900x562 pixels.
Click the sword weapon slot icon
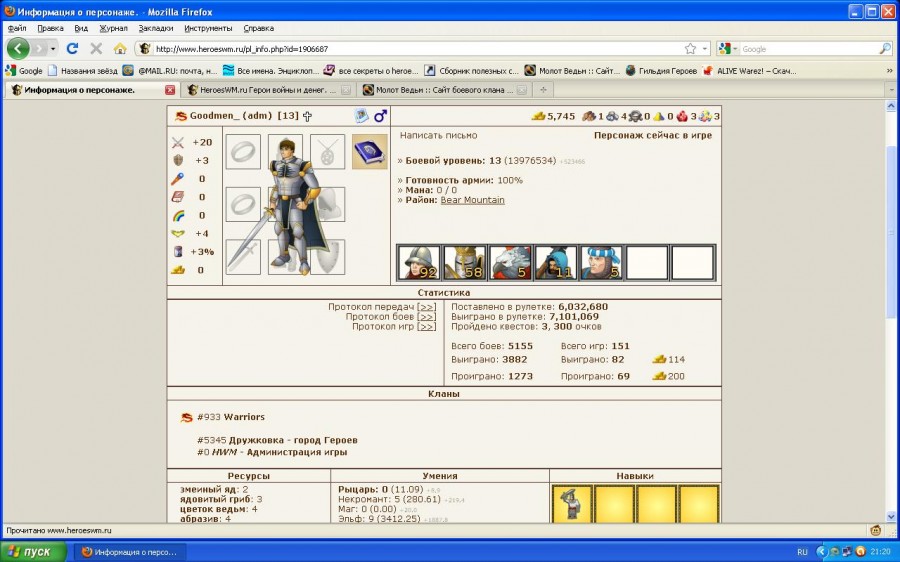point(243,257)
